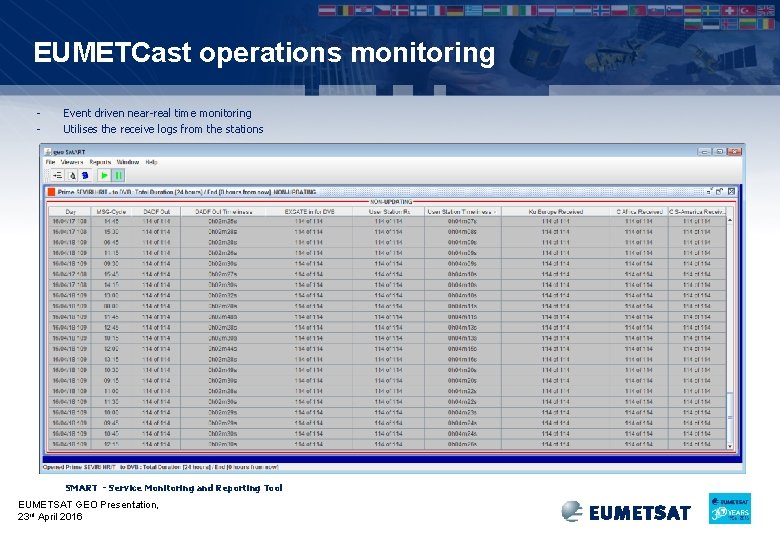
Task: Click the red square icon of the Prime SEVIRI view
Action: coord(51,192)
